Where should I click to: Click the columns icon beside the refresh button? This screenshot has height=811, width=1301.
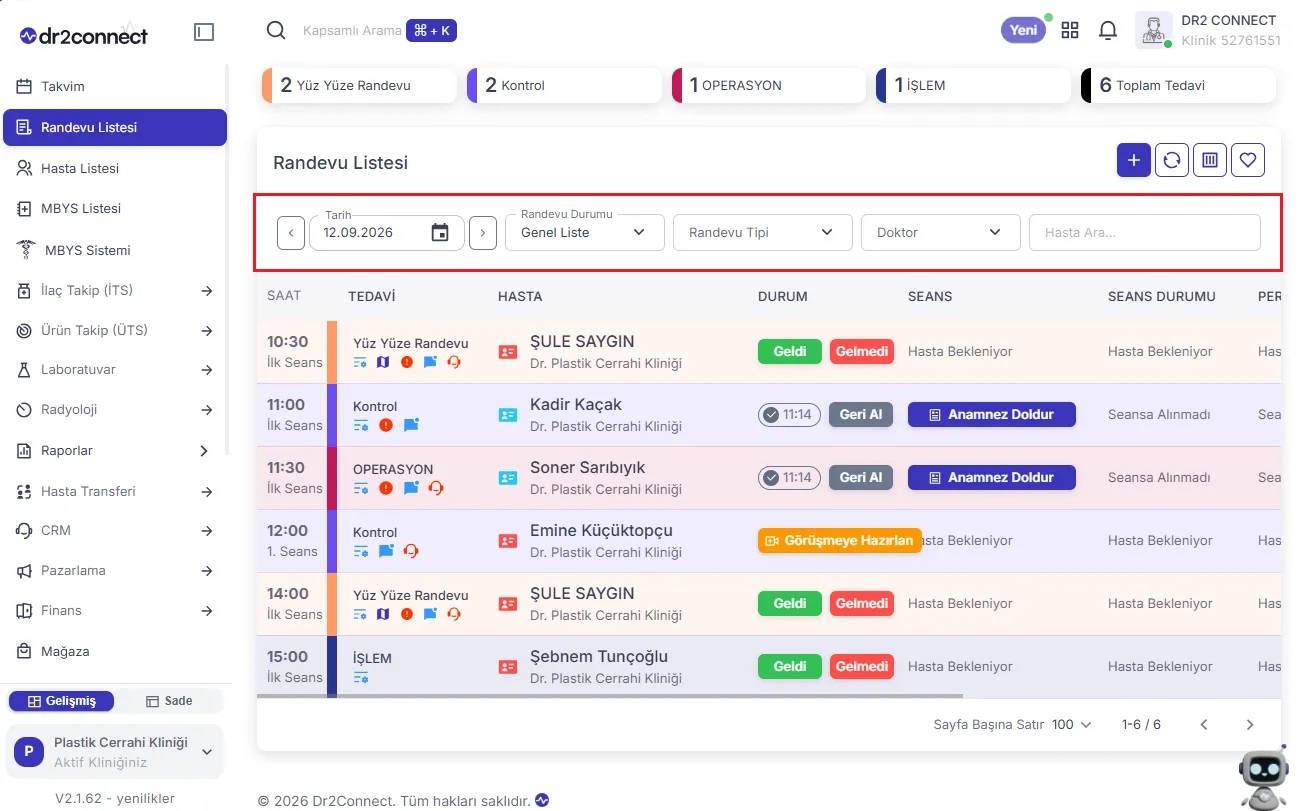click(1210, 160)
